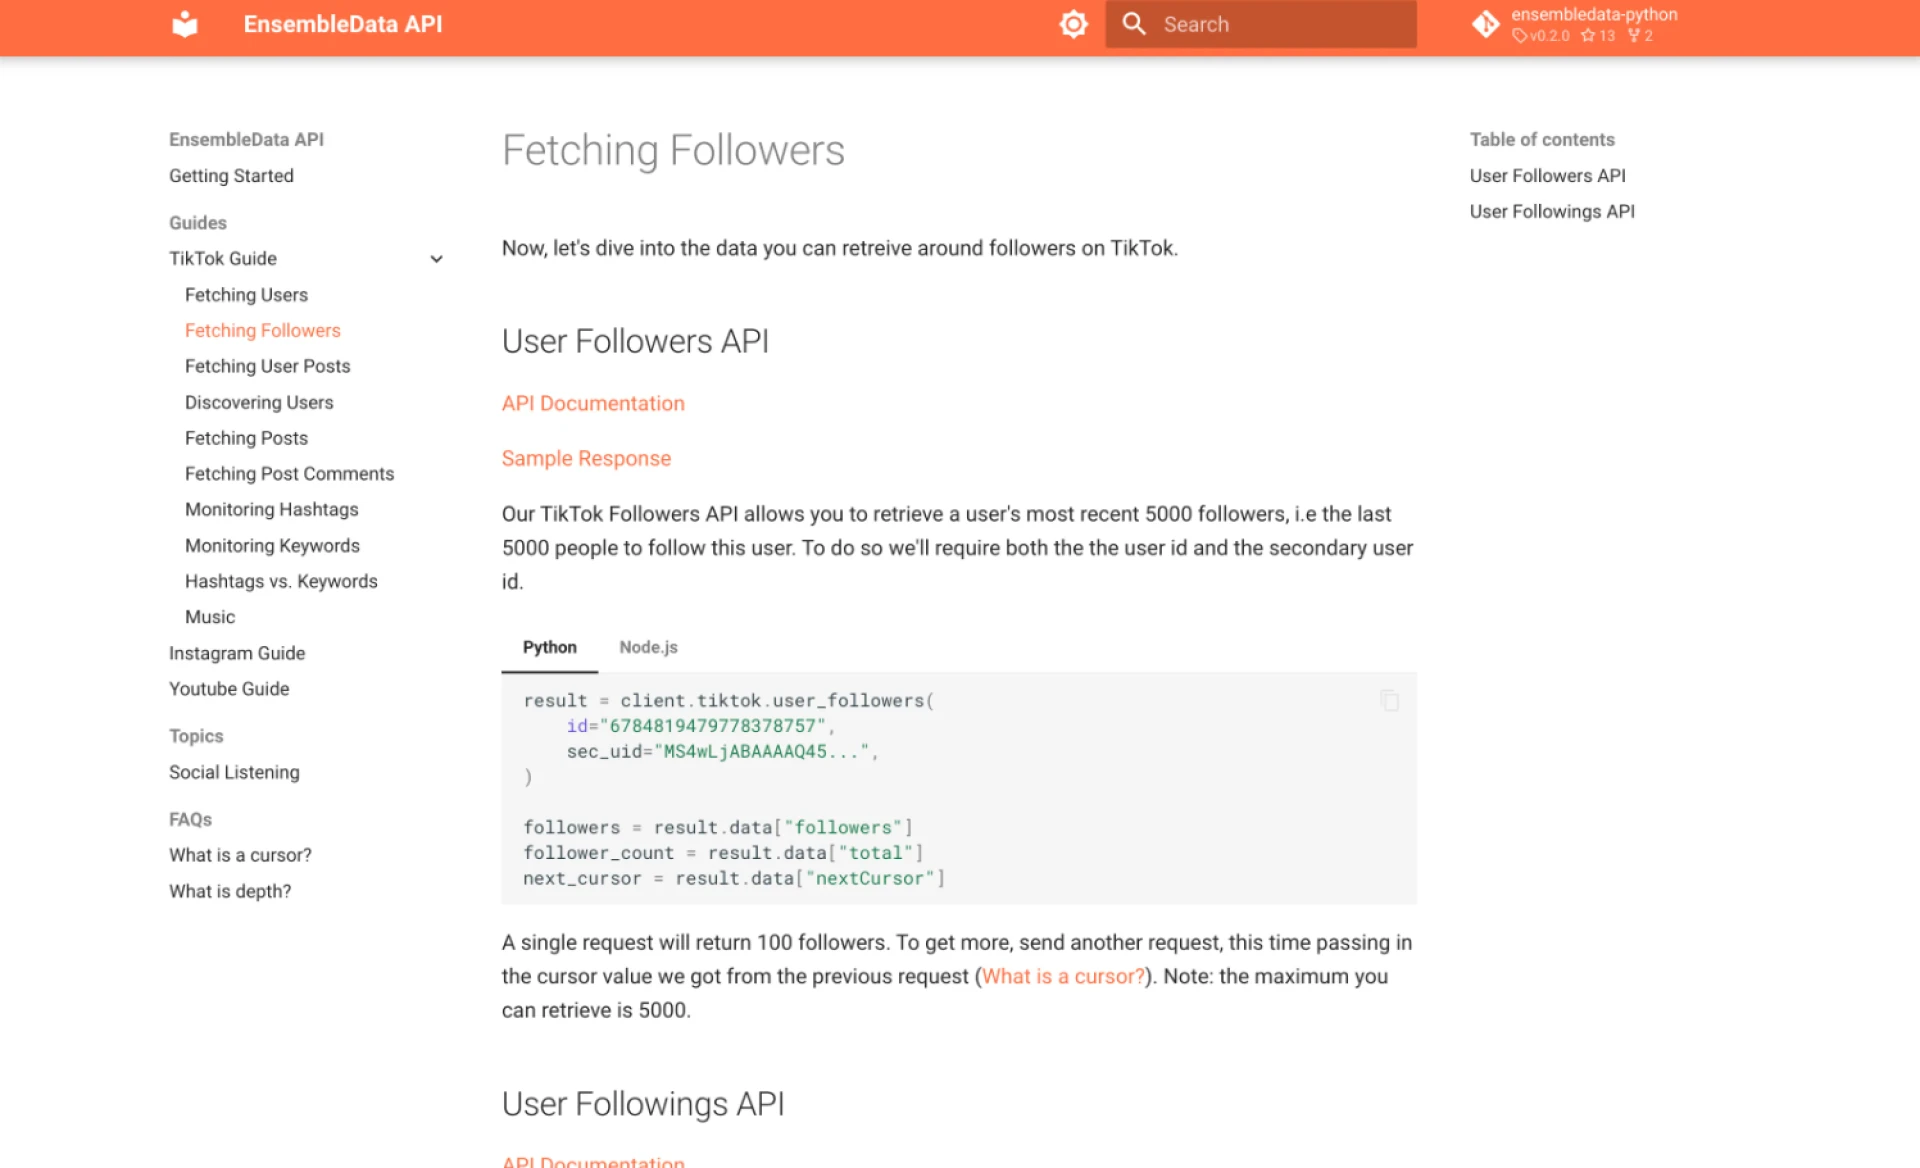Click the star icon next to 13
Viewport: 1920px width, 1168px height.
tap(1588, 36)
